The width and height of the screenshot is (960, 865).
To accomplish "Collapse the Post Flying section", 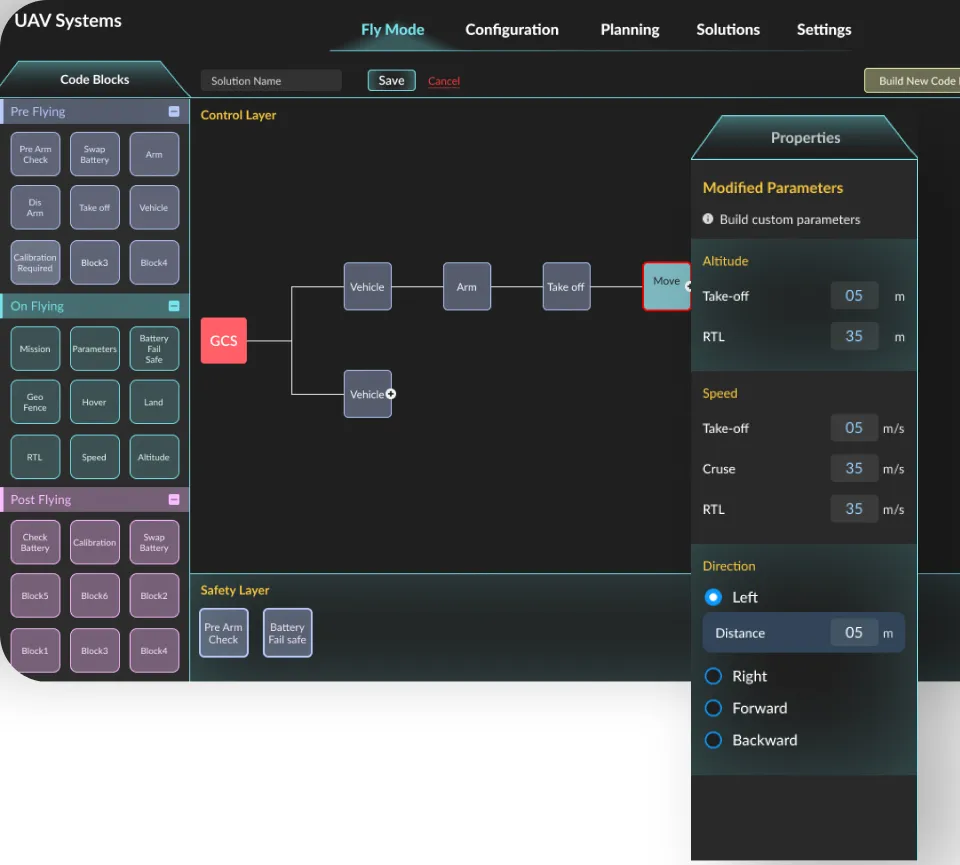I will (x=174, y=500).
